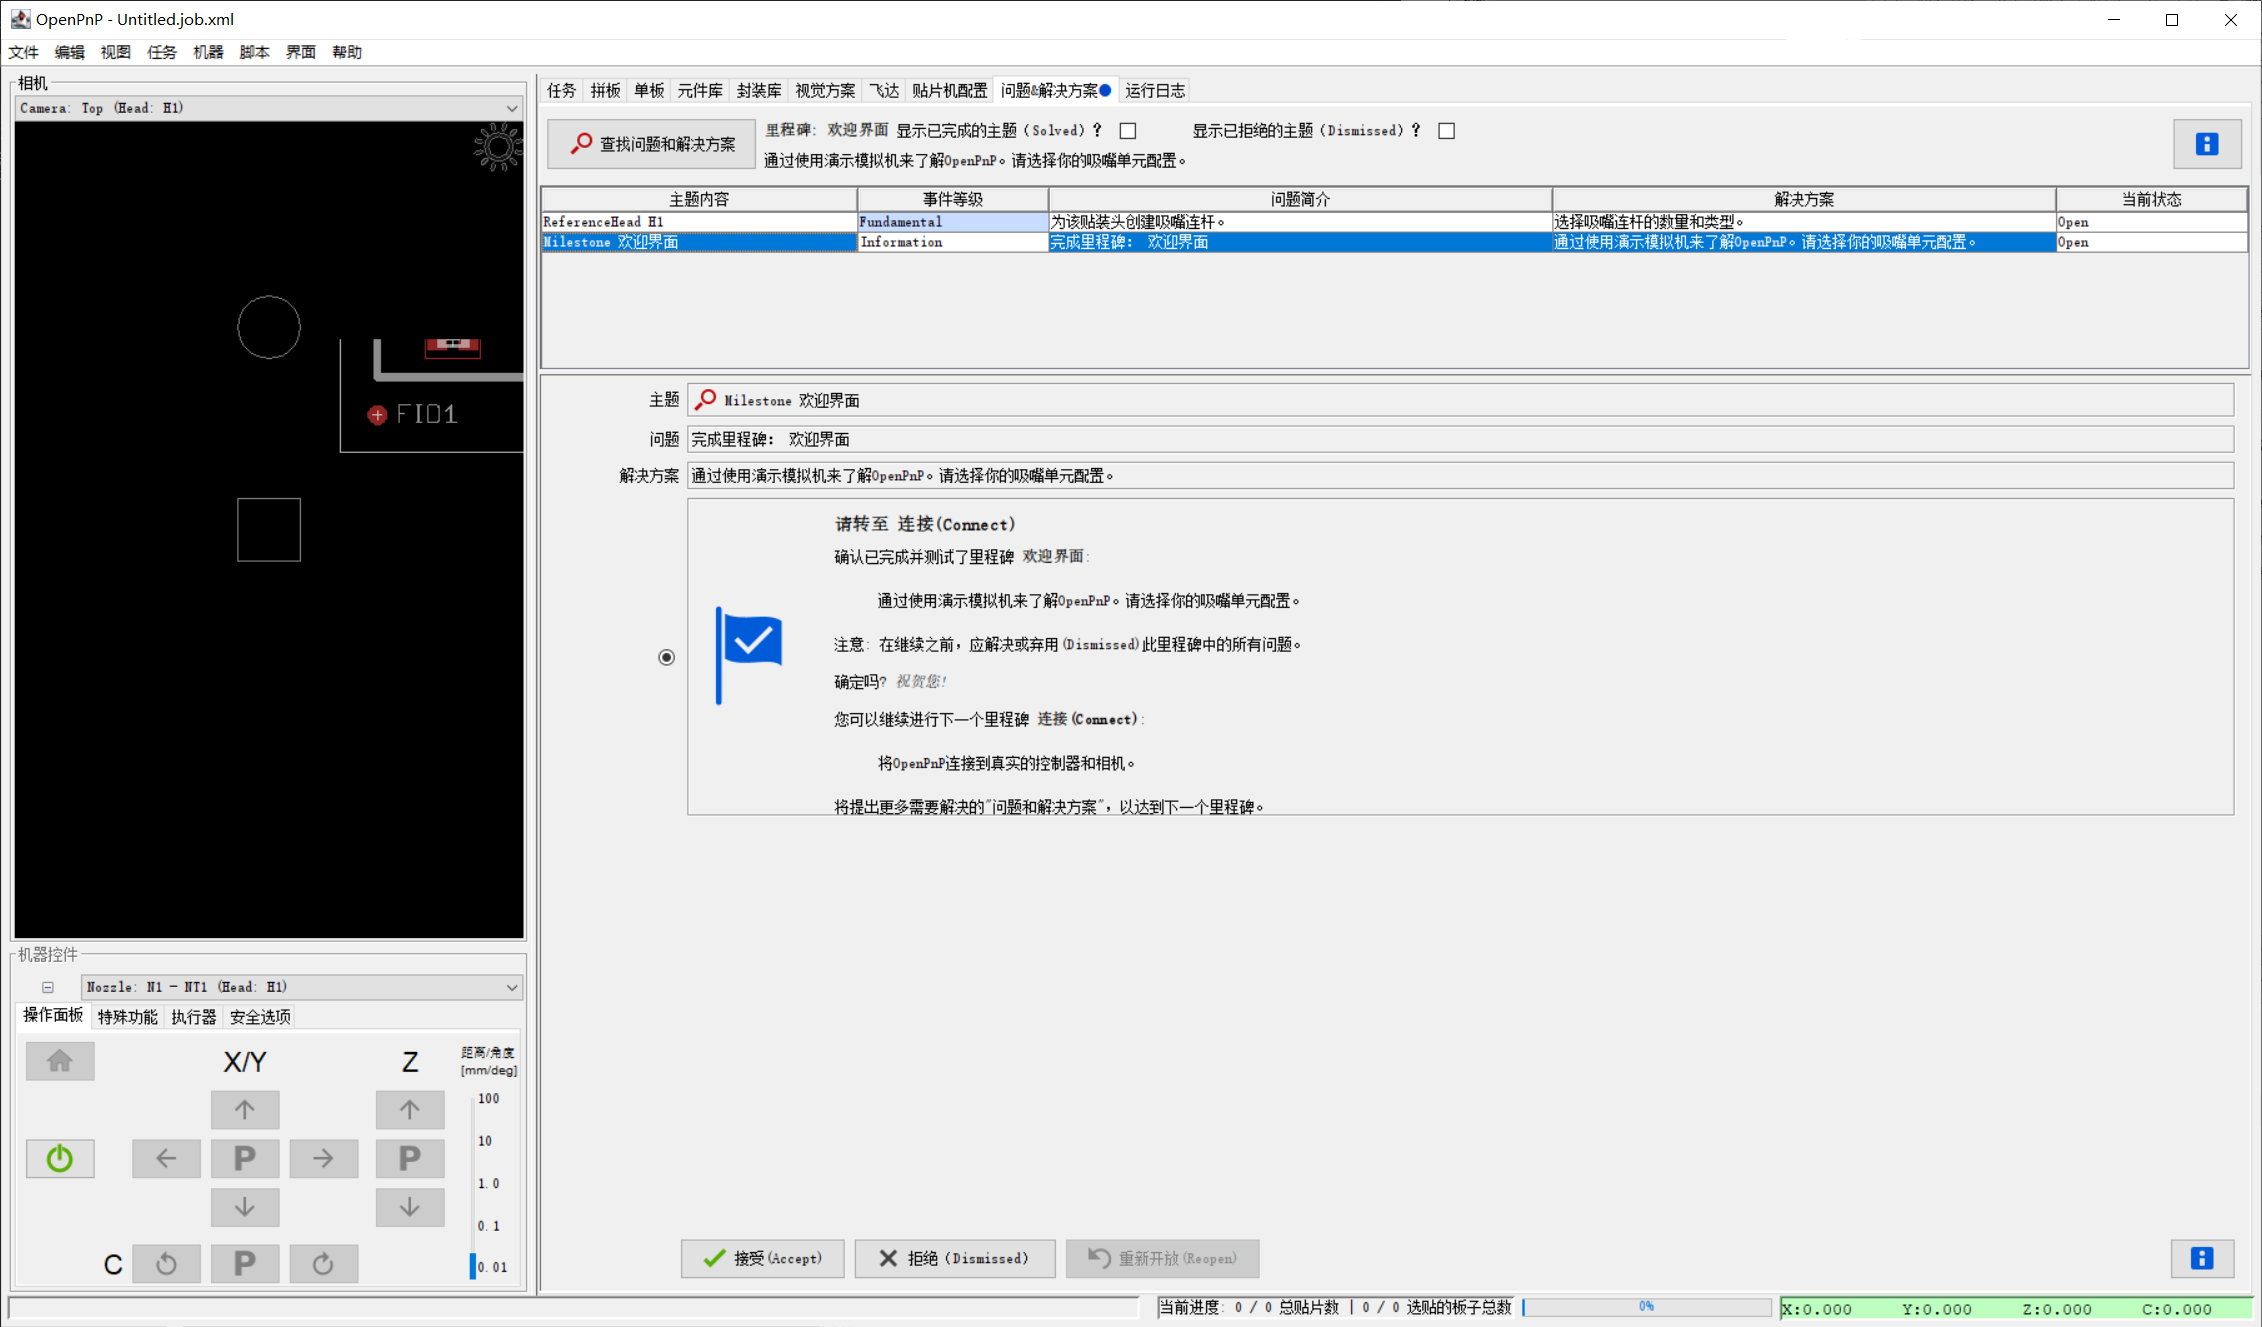Select the radio button beside the milestone flag
2262x1327 pixels.
pos(666,657)
